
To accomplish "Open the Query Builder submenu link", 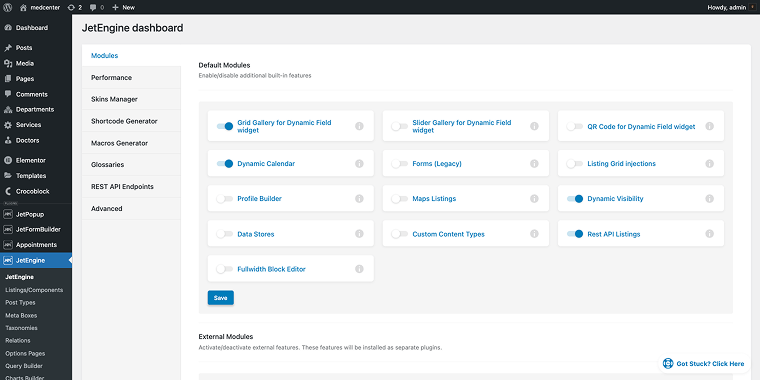I will [x=24, y=366].
